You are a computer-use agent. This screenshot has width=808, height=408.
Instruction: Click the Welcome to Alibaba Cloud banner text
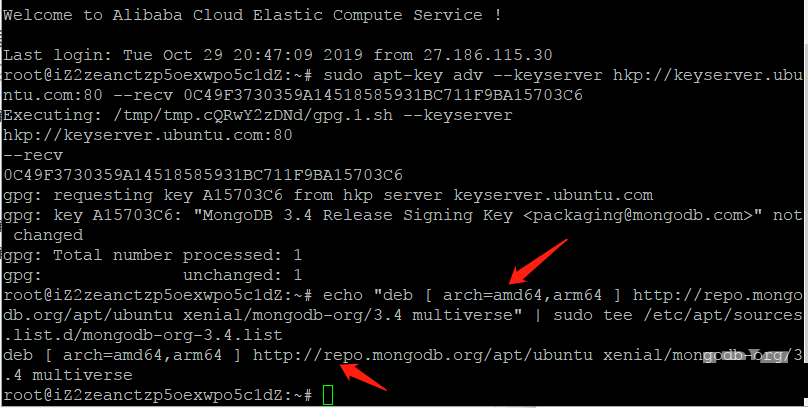pos(252,15)
